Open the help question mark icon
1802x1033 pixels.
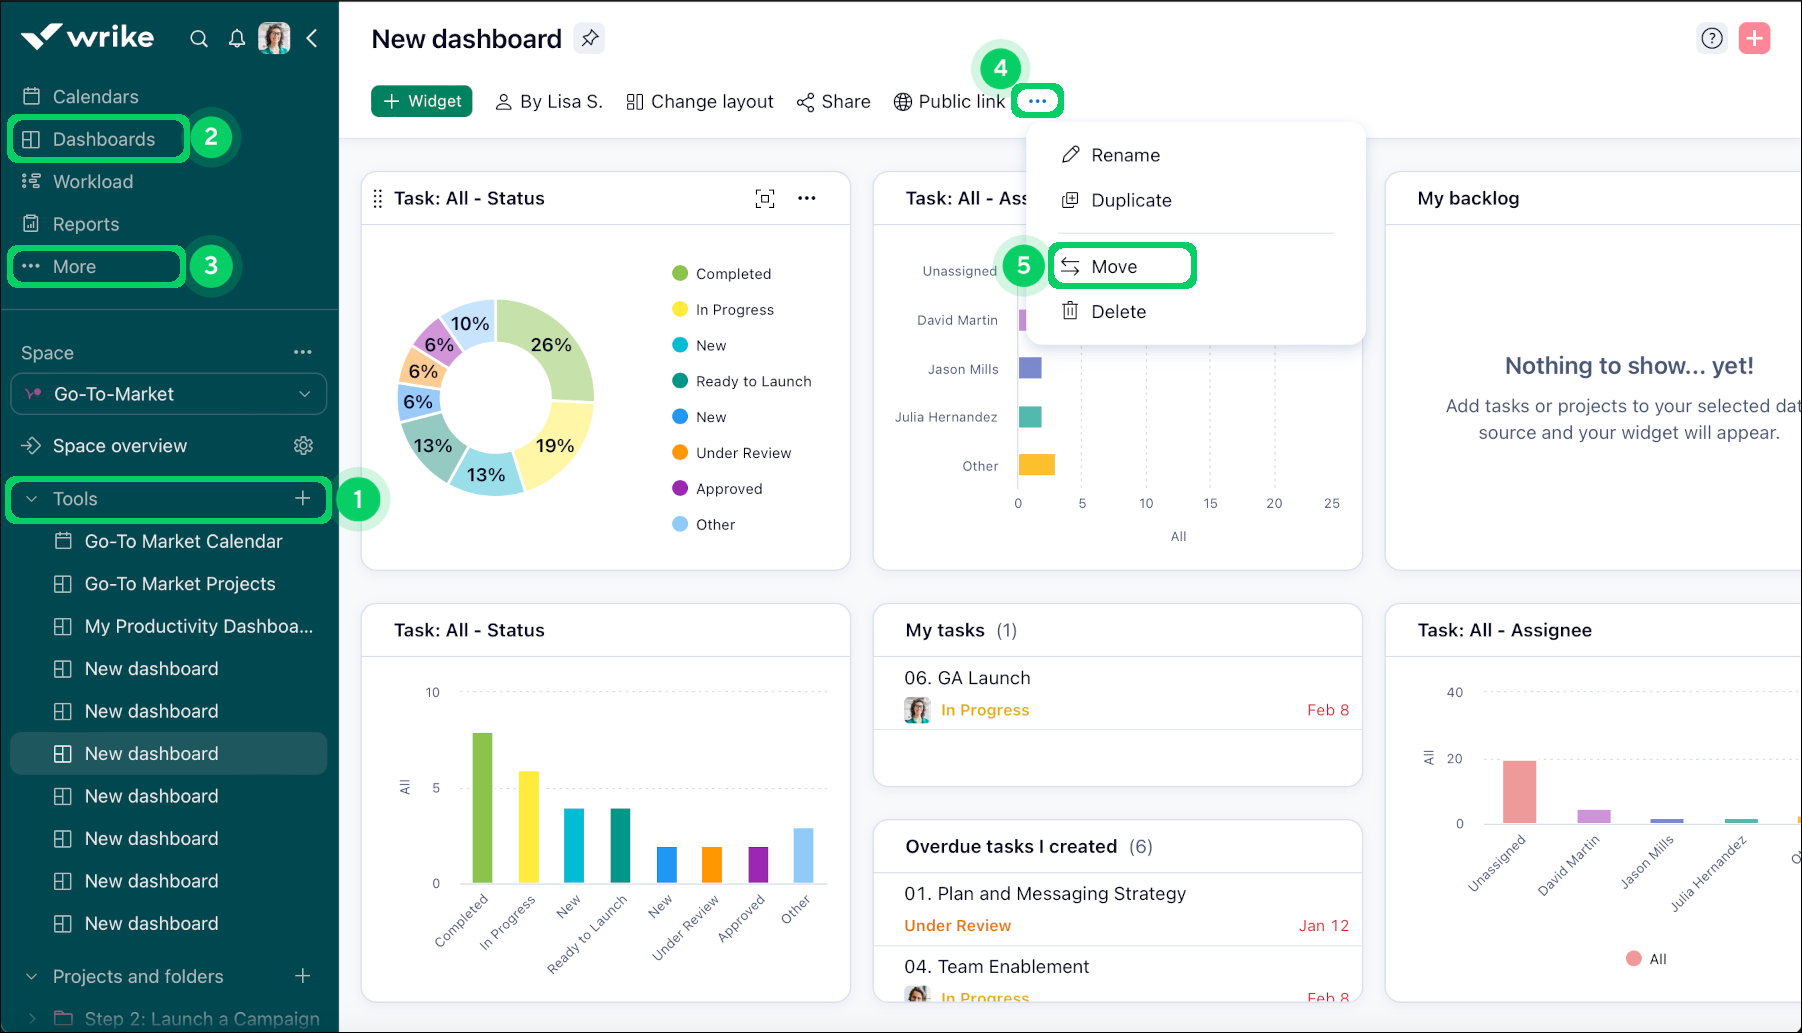point(1712,38)
